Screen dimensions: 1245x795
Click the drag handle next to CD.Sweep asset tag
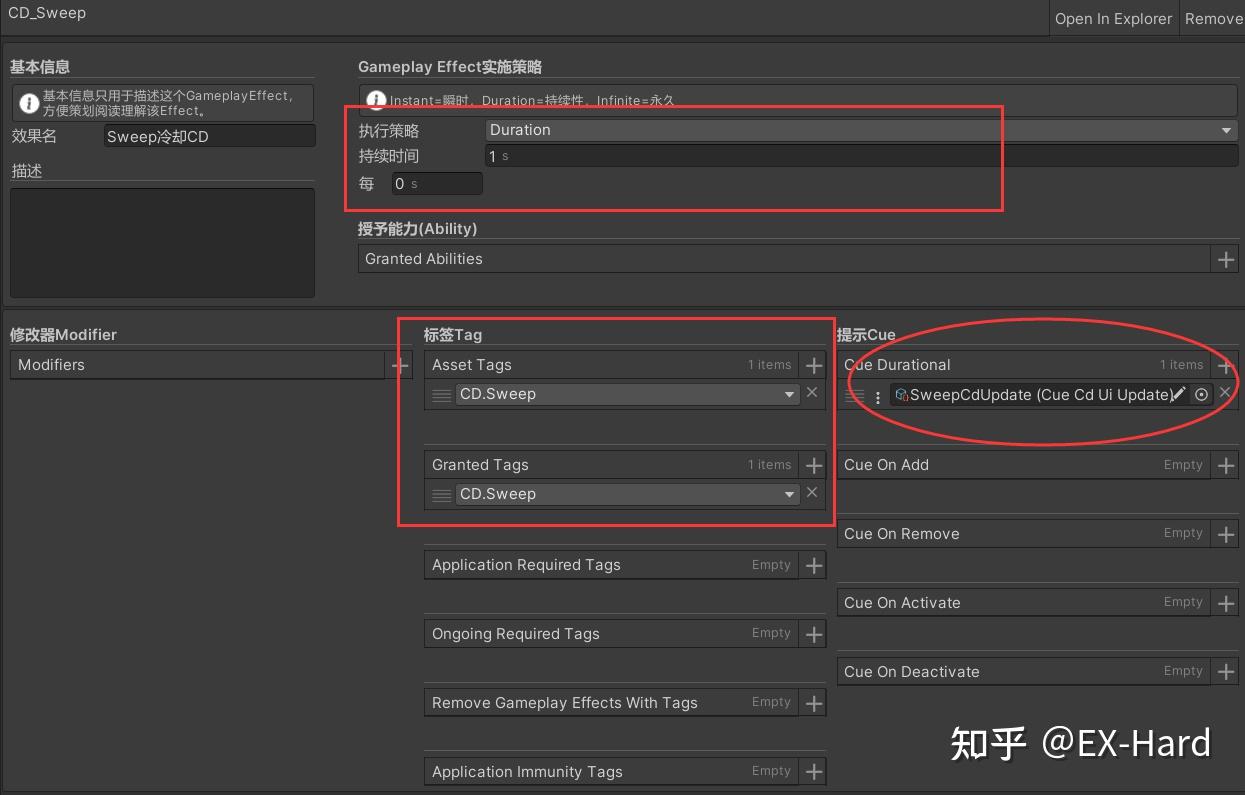coord(440,394)
